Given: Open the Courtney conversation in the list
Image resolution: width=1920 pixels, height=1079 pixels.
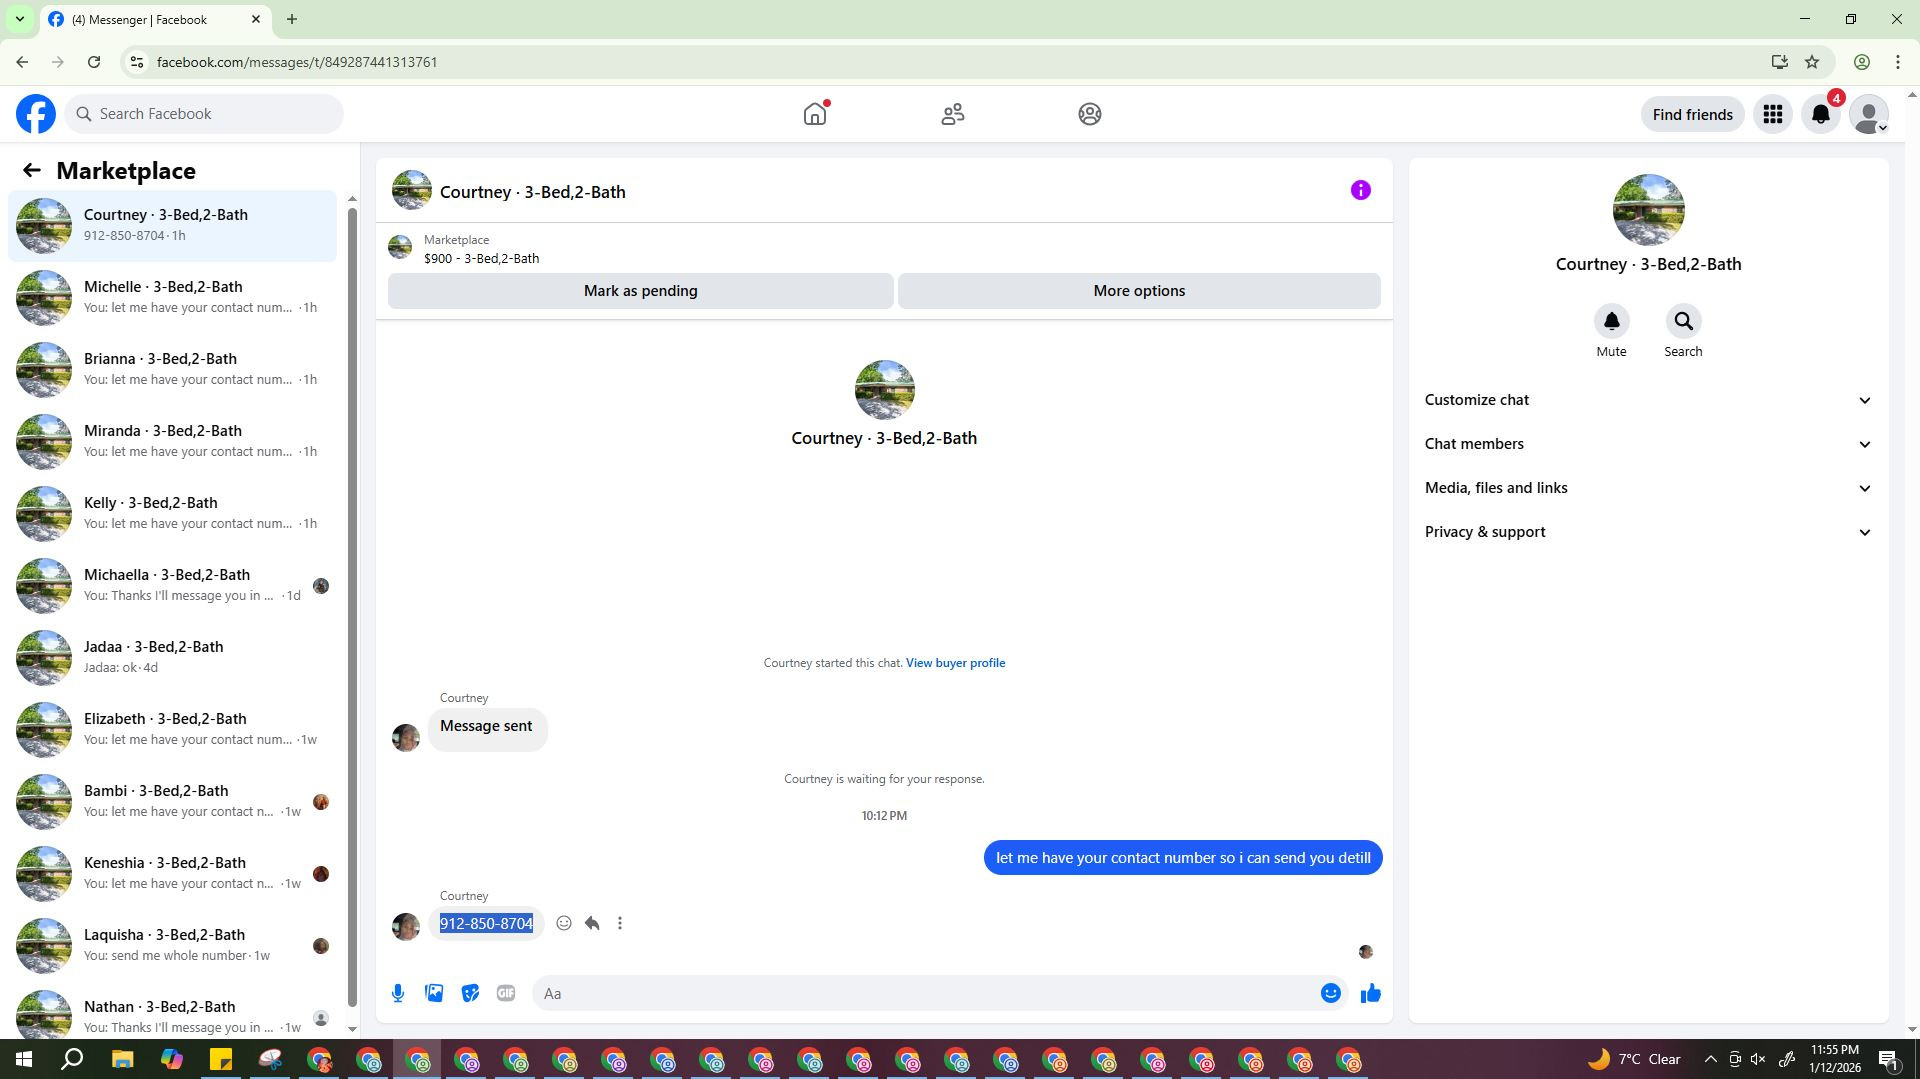Looking at the screenshot, I should 172,225.
